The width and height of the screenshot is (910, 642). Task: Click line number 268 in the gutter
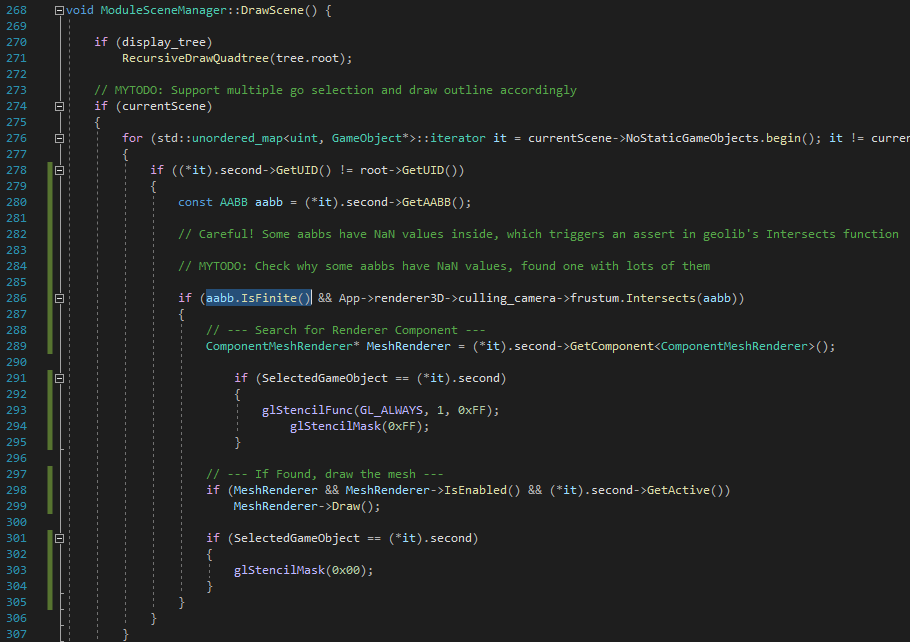point(16,10)
